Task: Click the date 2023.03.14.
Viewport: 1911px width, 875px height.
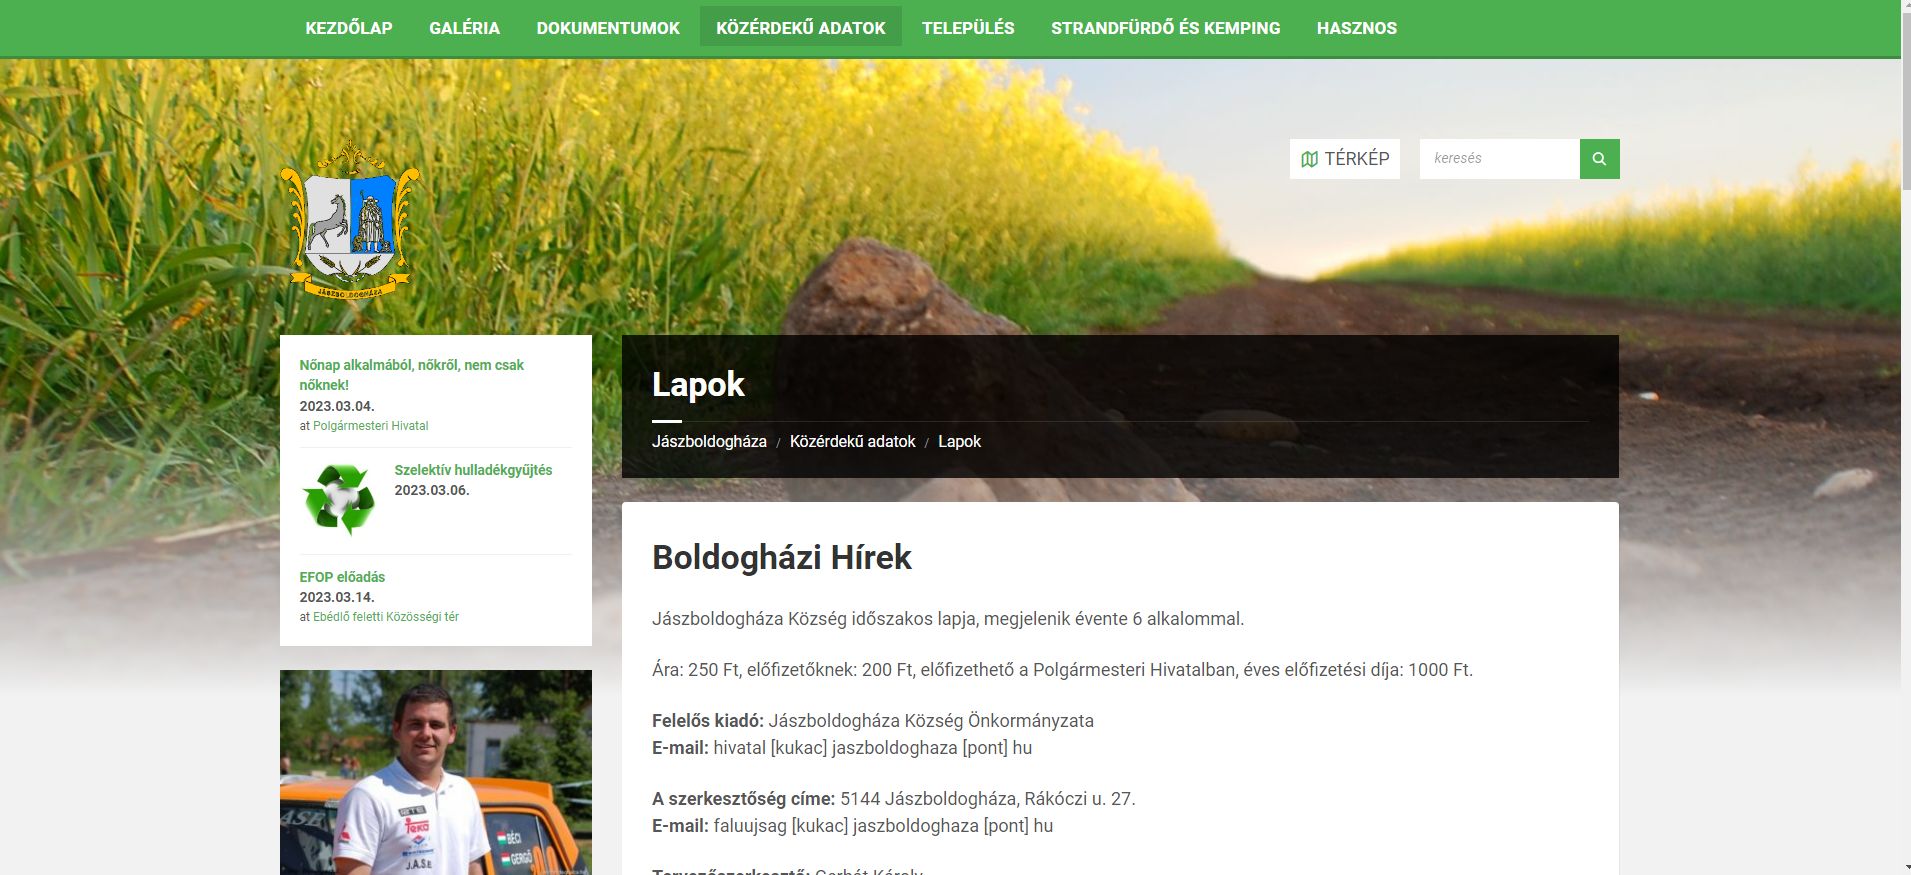Action: click(x=337, y=597)
